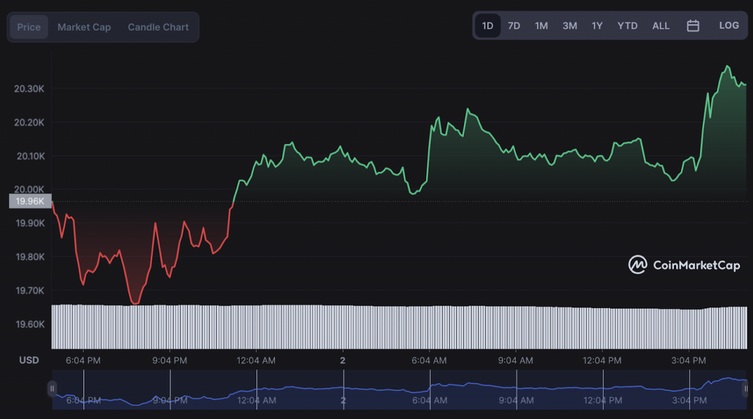This screenshot has height=419, width=753.
Task: Click the CoinMarketCap logo watermark
Action: click(684, 265)
